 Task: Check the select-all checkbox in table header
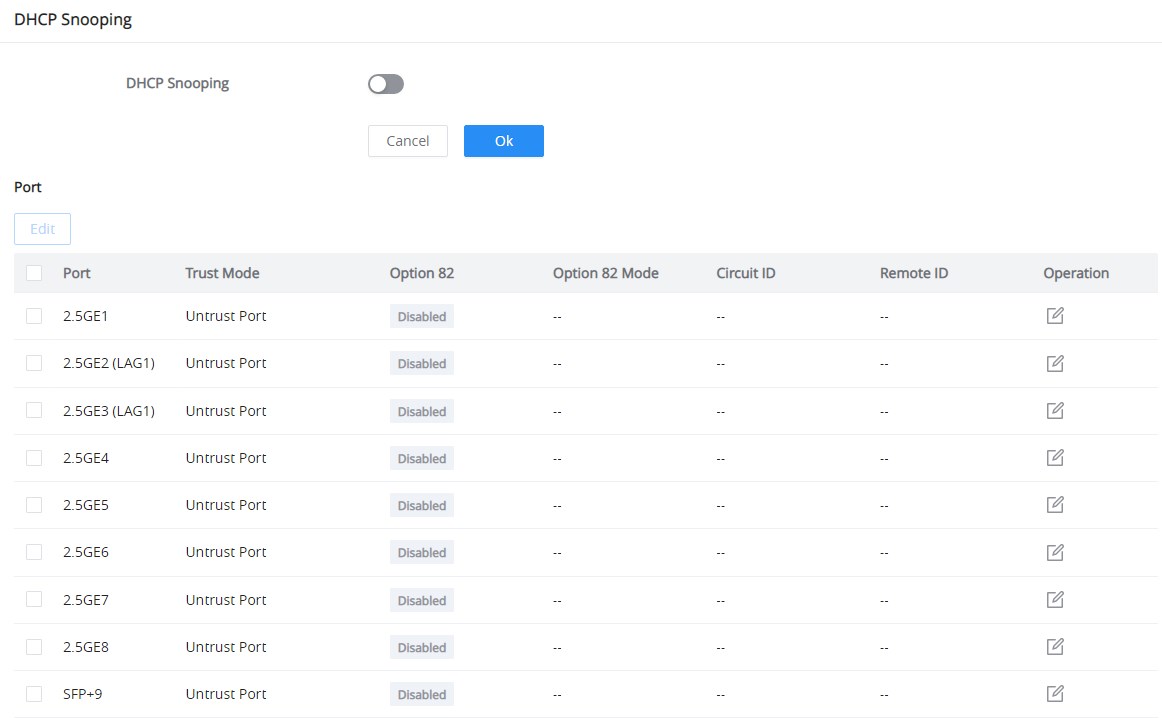point(34,273)
